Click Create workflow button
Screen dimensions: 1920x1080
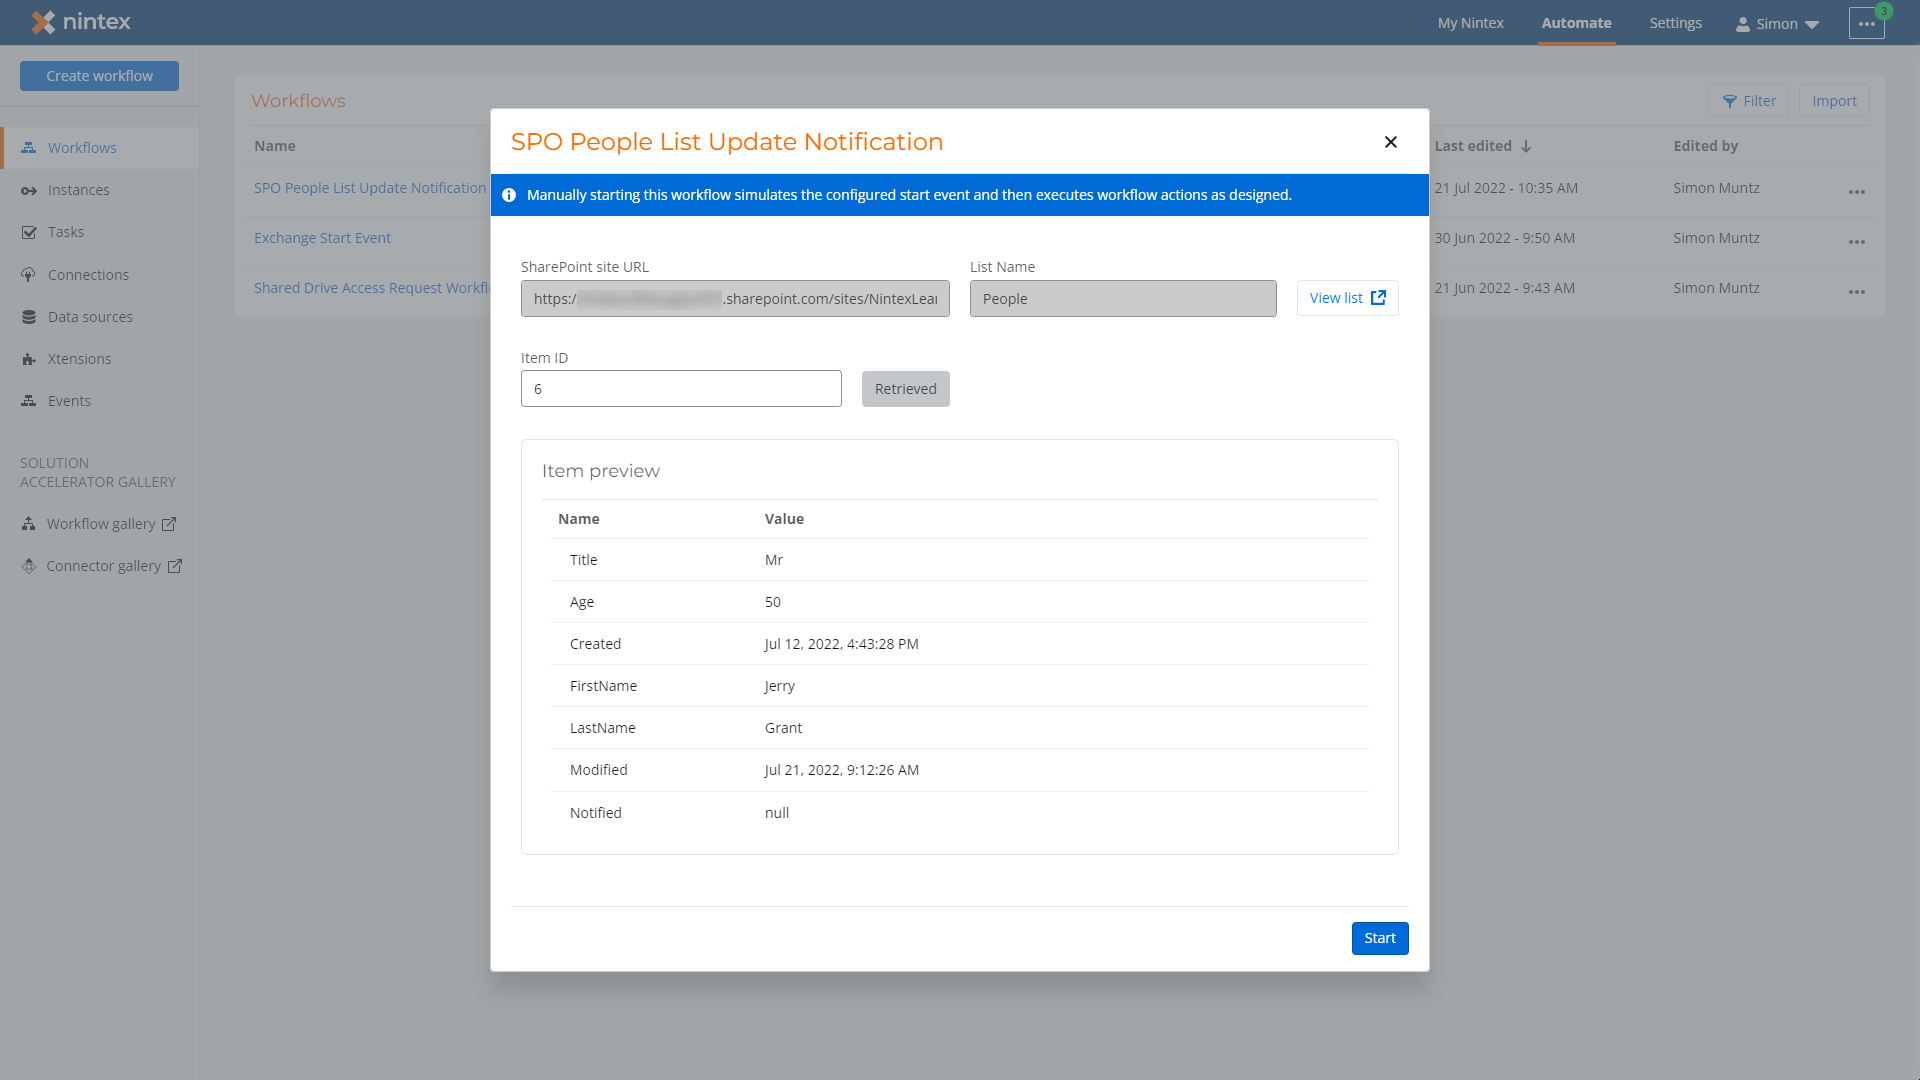(99, 76)
